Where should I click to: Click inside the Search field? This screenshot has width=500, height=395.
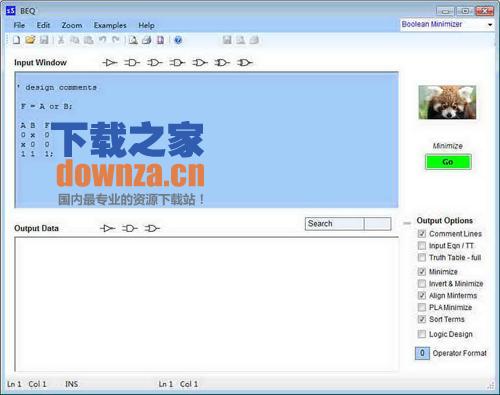334,224
